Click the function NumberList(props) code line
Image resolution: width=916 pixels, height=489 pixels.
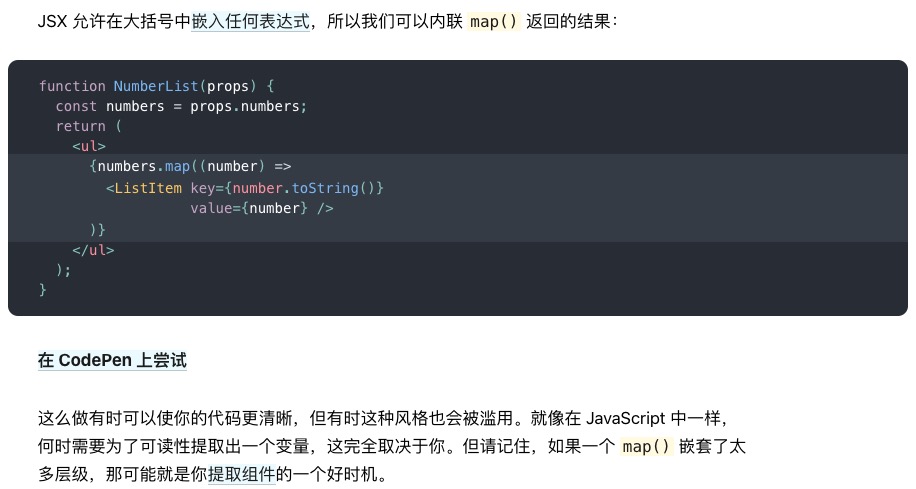[x=157, y=86]
